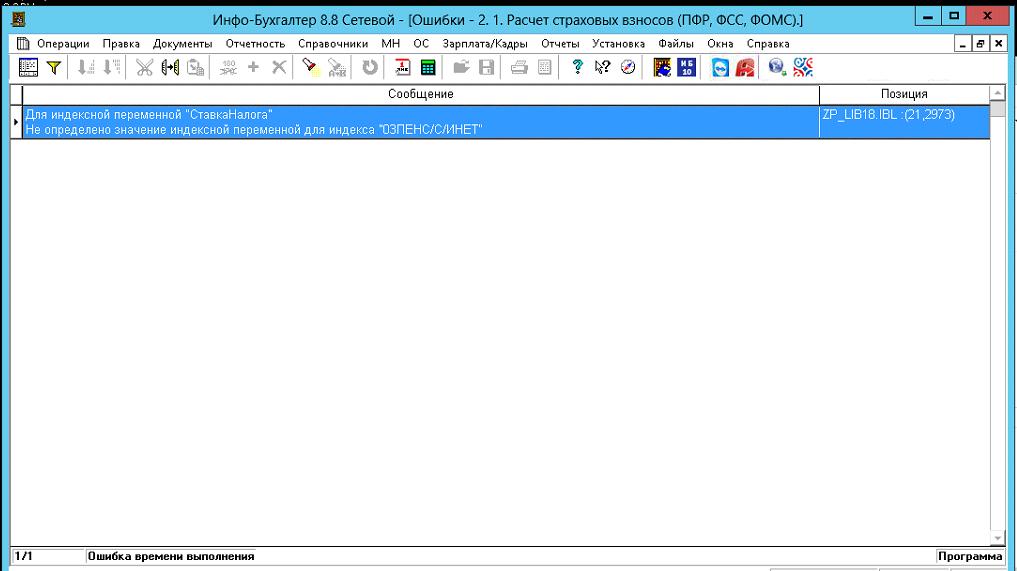
Task: Open the Файлы menu
Action: click(676, 43)
